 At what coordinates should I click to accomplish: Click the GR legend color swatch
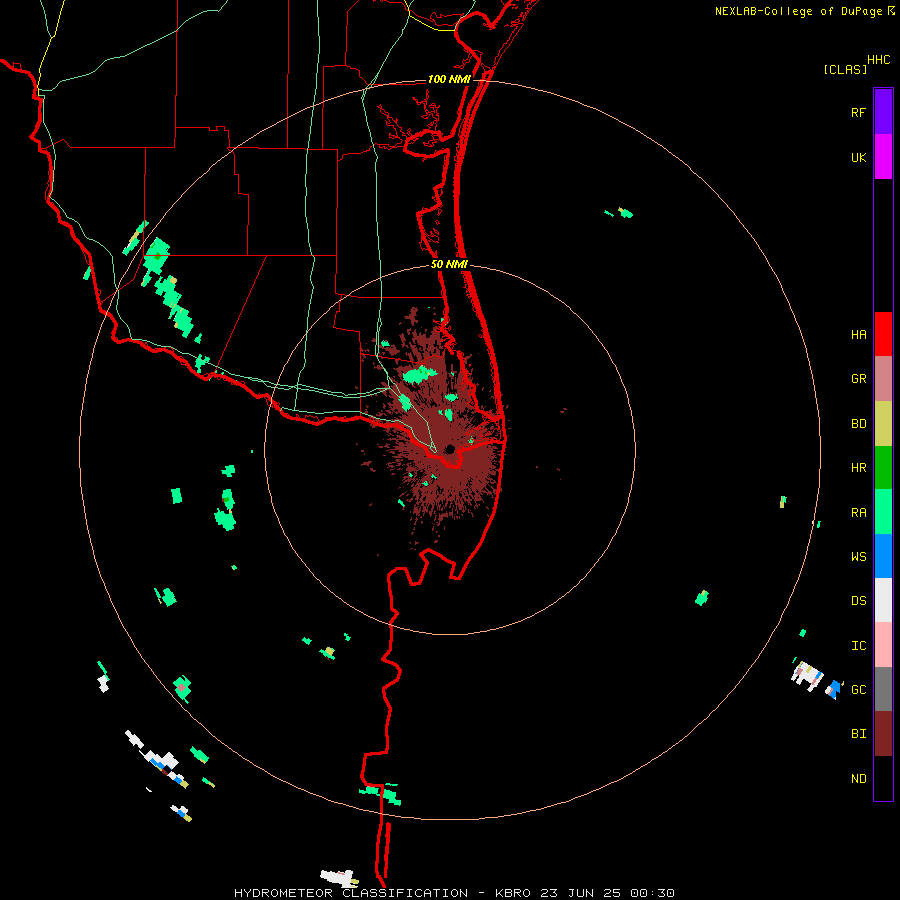click(883, 379)
